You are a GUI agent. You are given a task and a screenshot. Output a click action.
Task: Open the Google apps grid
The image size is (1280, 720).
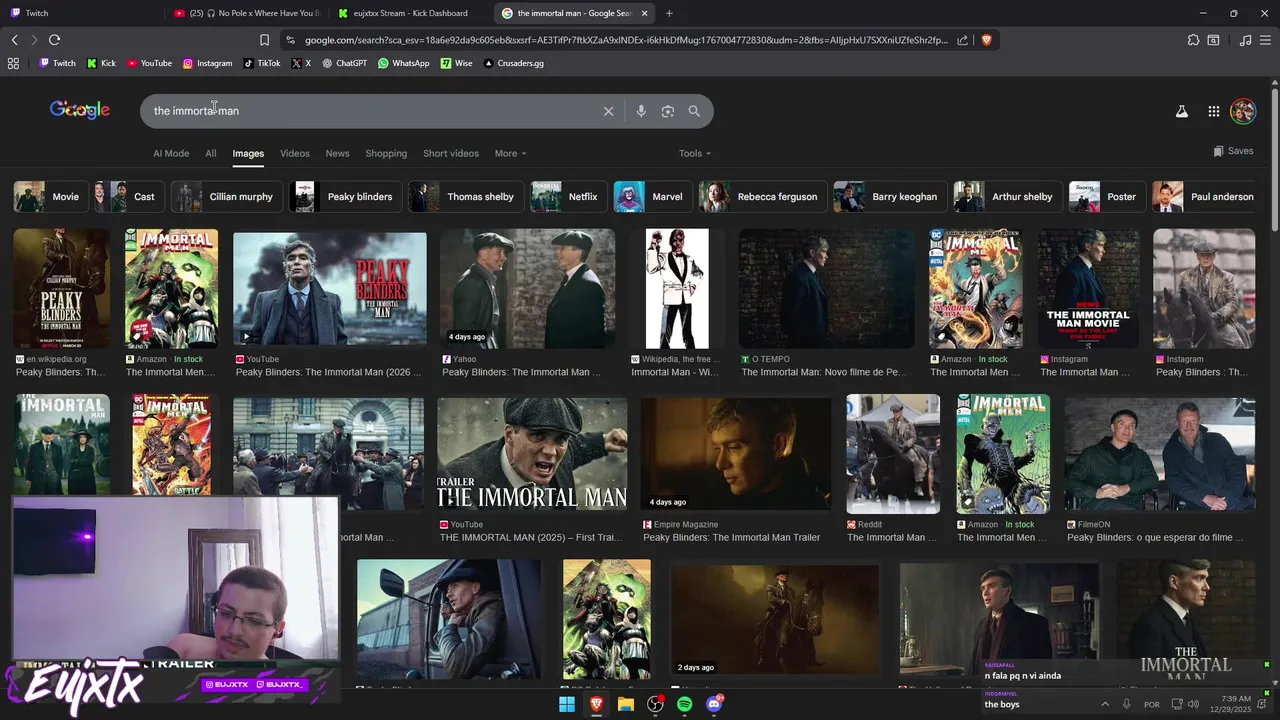click(1214, 111)
